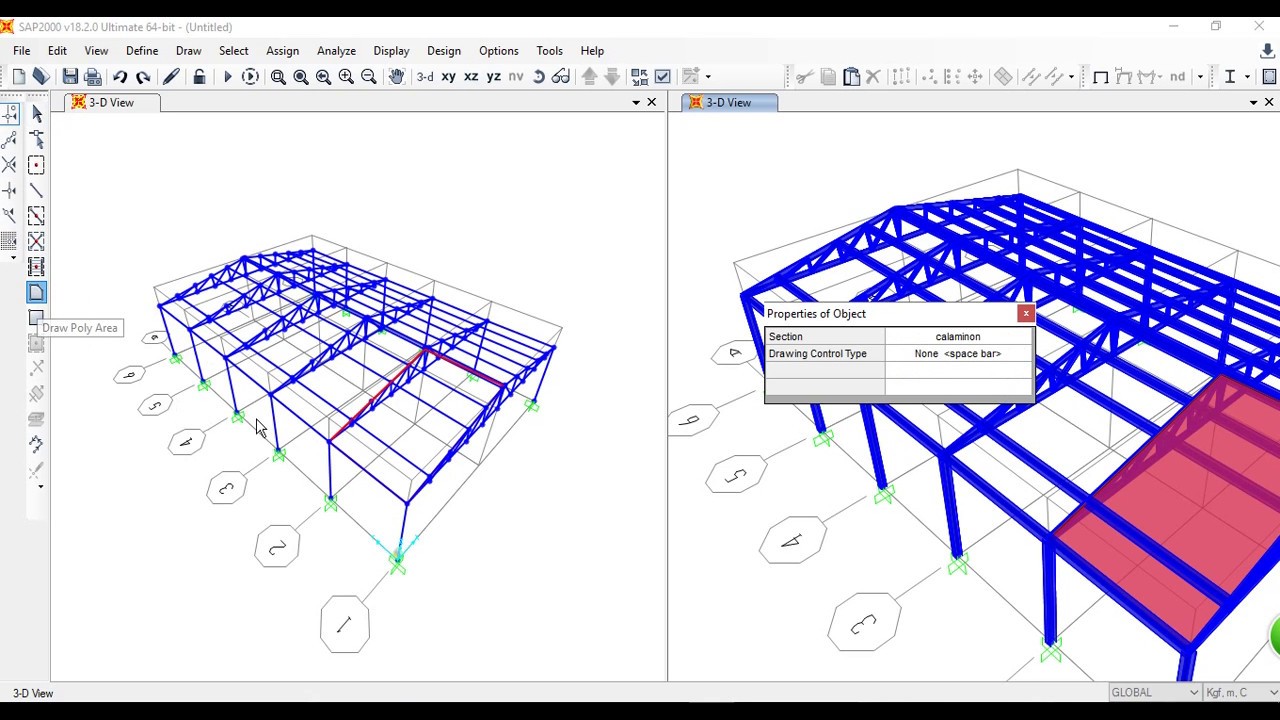Open the frame forces display dropdown arrow
This screenshot has height=720, width=1280.
(x=1159, y=77)
